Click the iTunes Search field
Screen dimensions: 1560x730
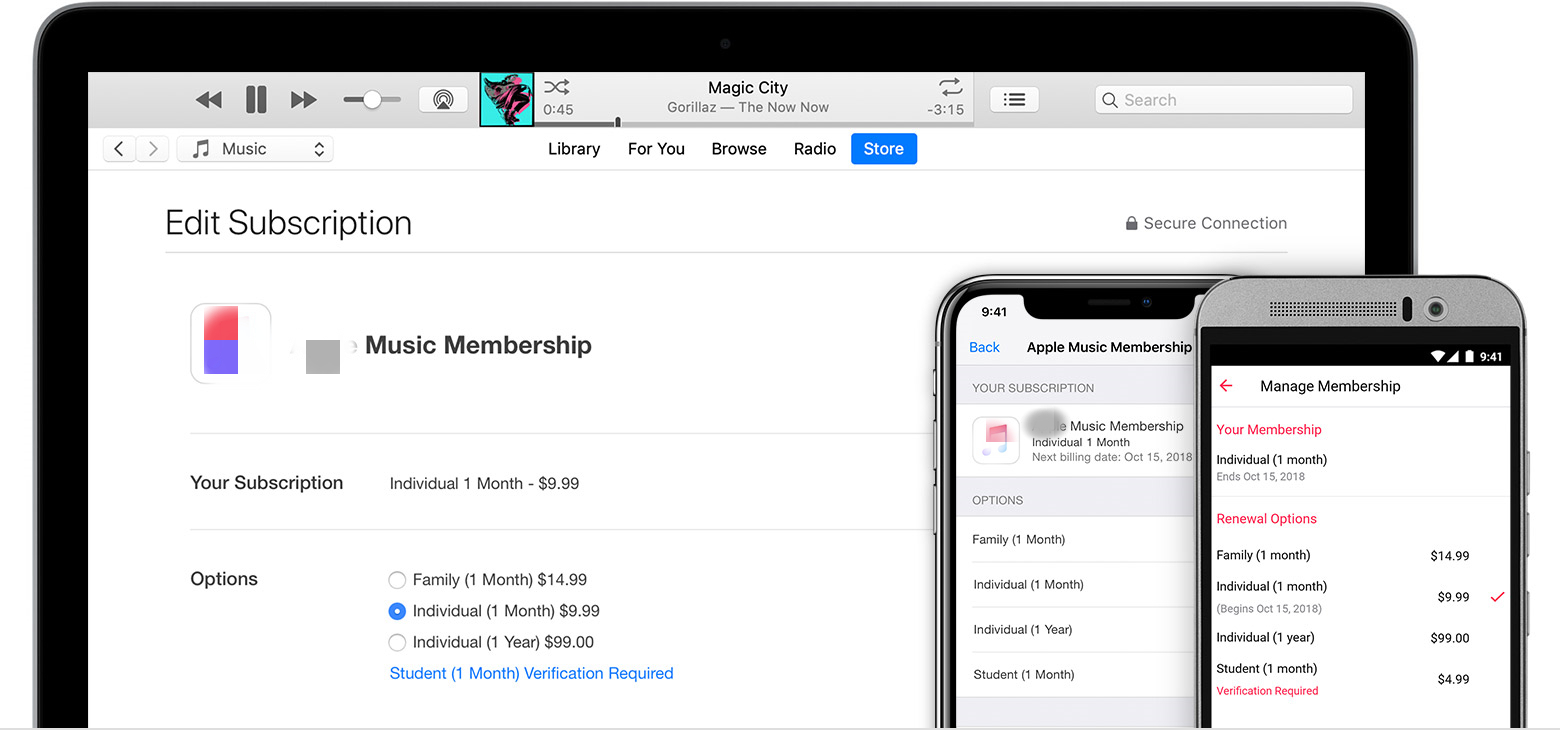point(1224,100)
